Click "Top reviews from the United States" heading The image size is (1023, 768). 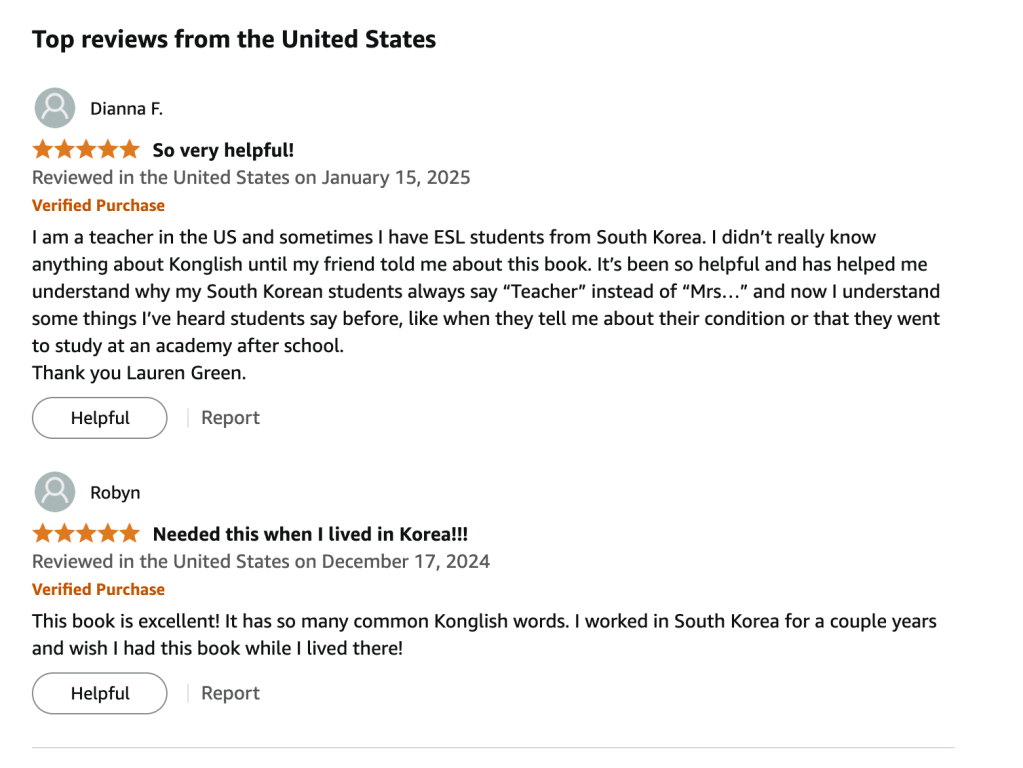coord(234,40)
